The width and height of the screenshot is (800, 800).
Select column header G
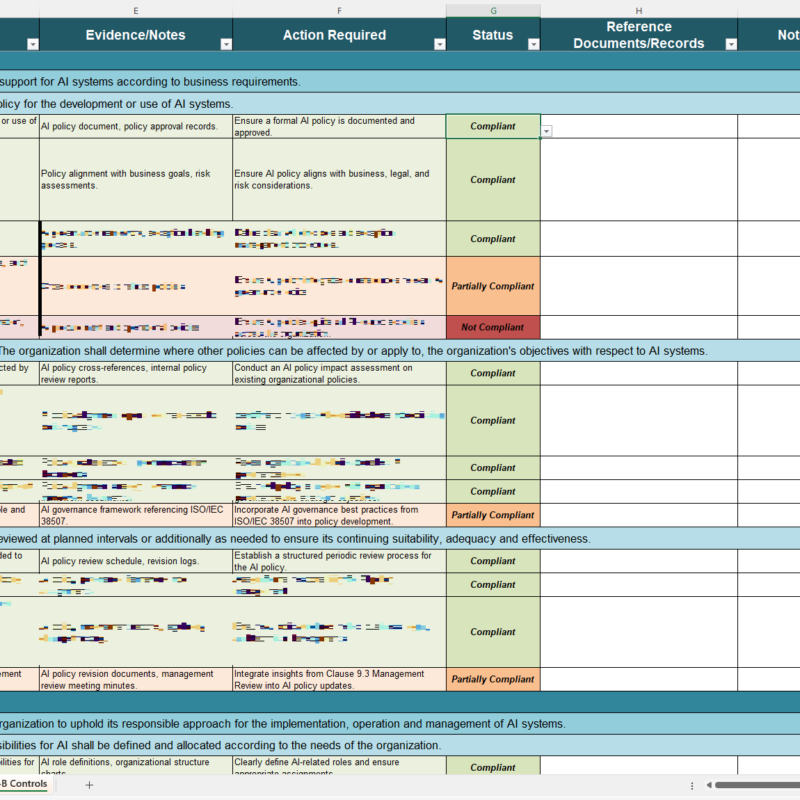point(493,11)
